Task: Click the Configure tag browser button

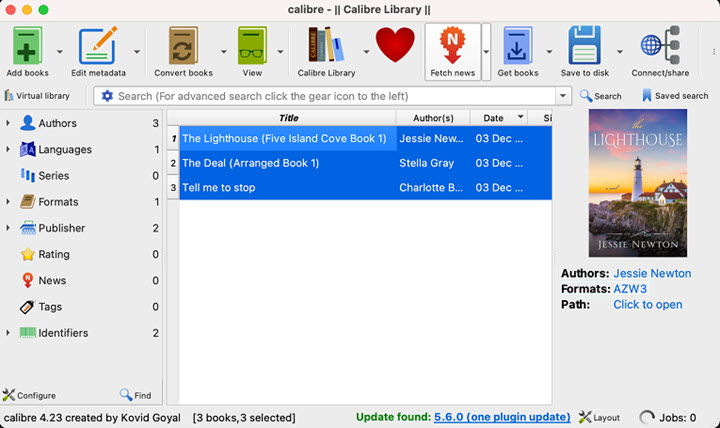Action: click(29, 395)
